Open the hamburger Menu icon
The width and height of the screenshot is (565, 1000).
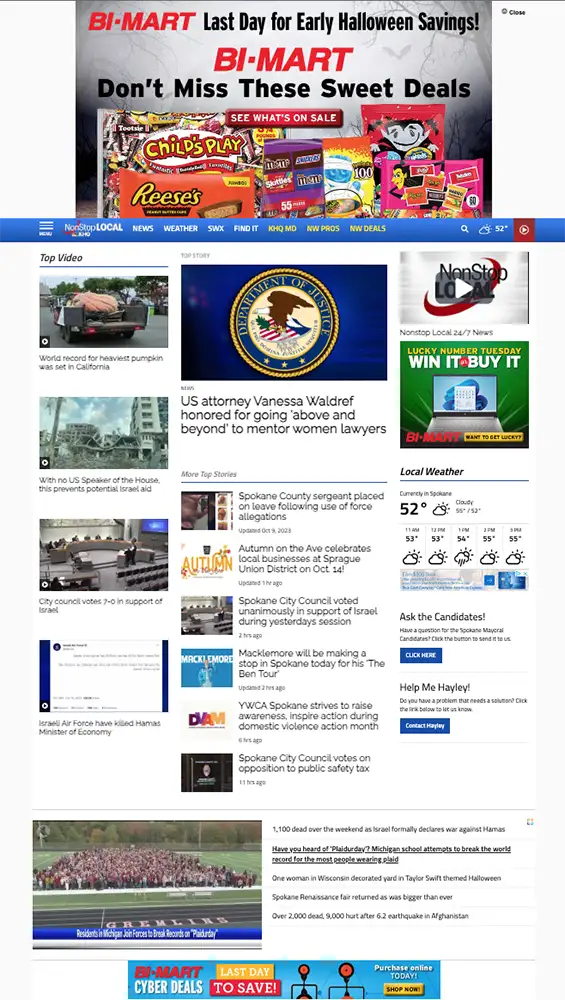point(46,228)
